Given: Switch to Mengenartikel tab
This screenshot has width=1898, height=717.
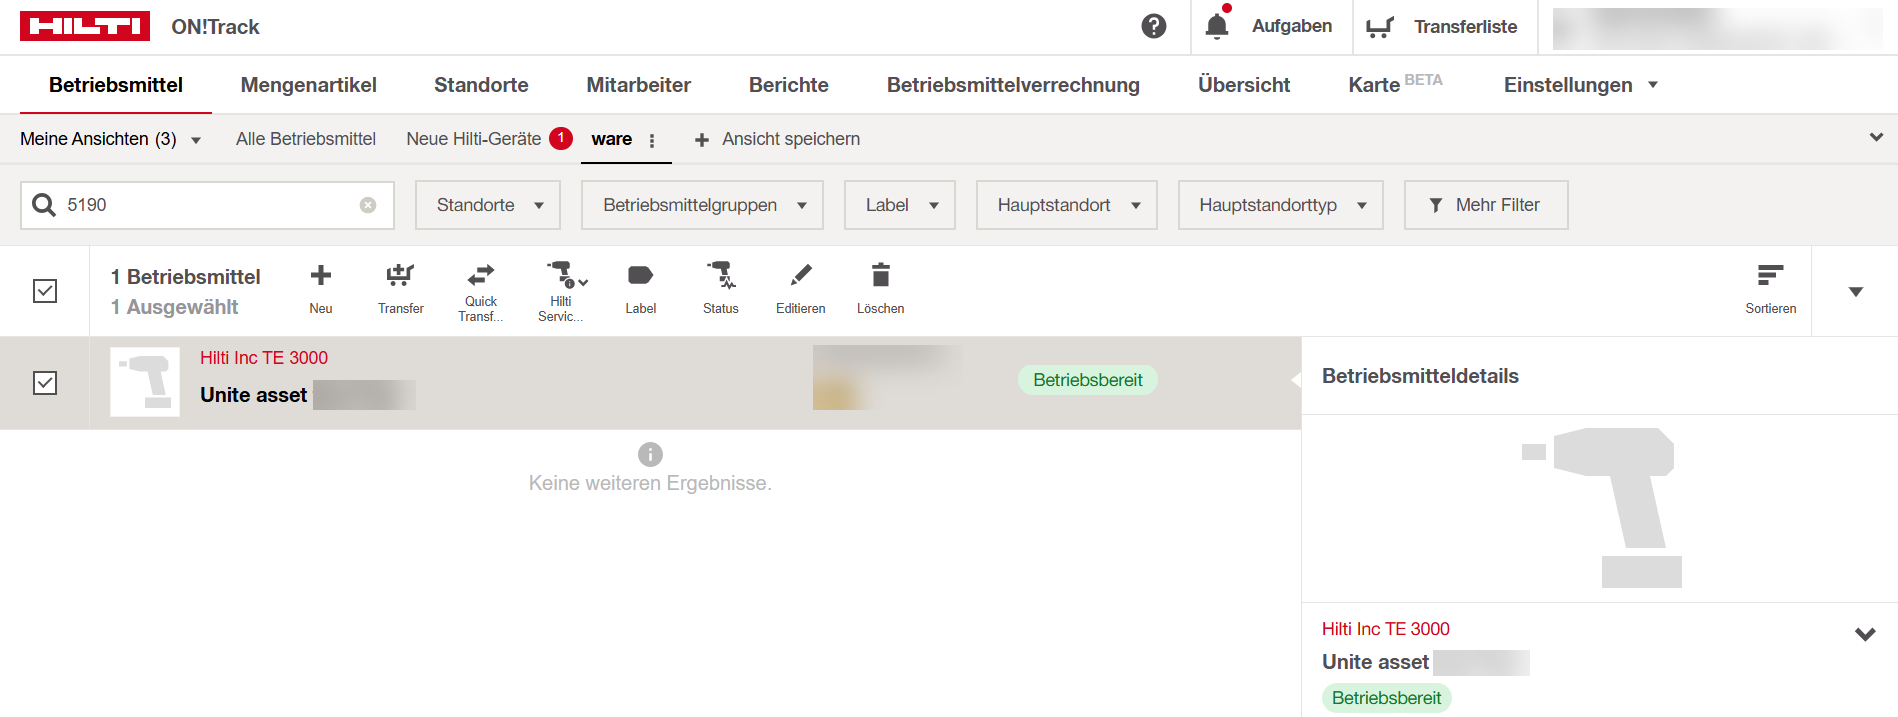Looking at the screenshot, I should point(309,85).
